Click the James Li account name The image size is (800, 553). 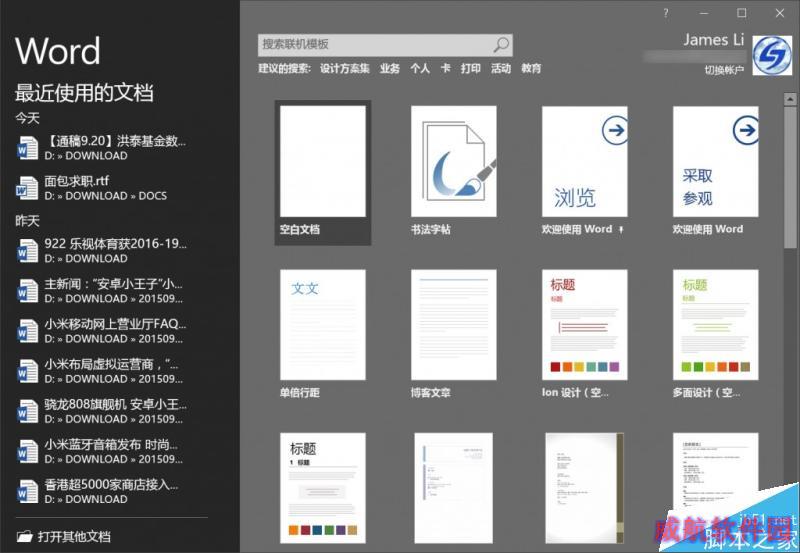714,40
